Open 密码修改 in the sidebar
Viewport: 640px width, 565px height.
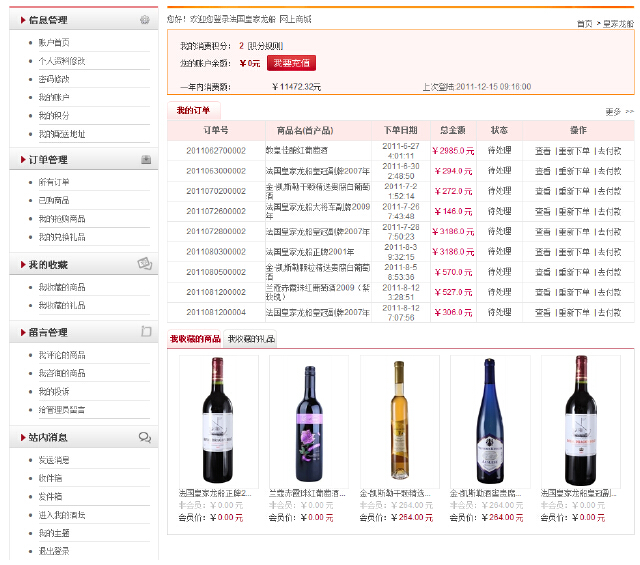tap(54, 79)
